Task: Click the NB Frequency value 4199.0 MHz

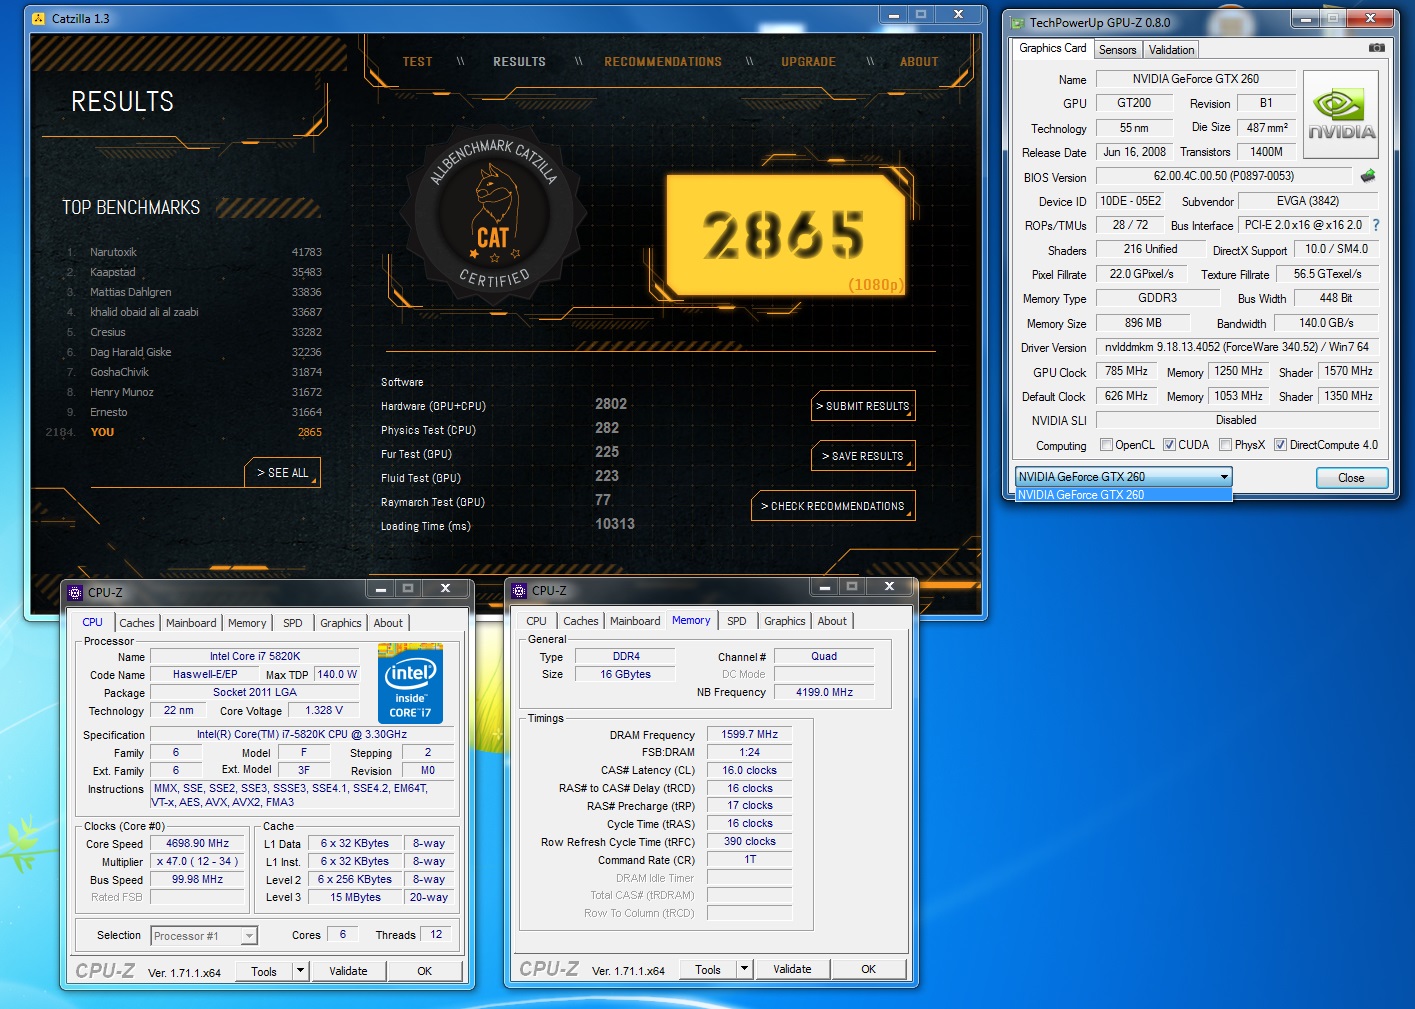Action: pos(824,692)
